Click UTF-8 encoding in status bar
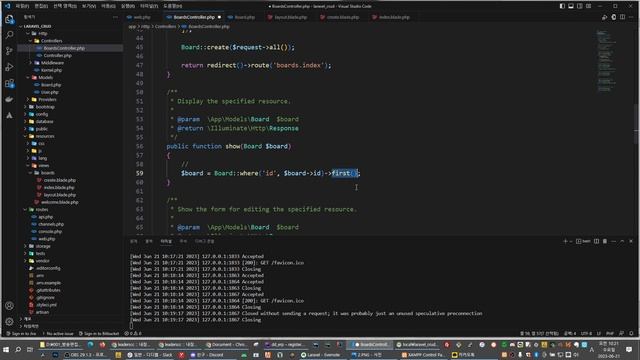Image resolution: width=640 pixels, height=360 pixels. coord(586,333)
